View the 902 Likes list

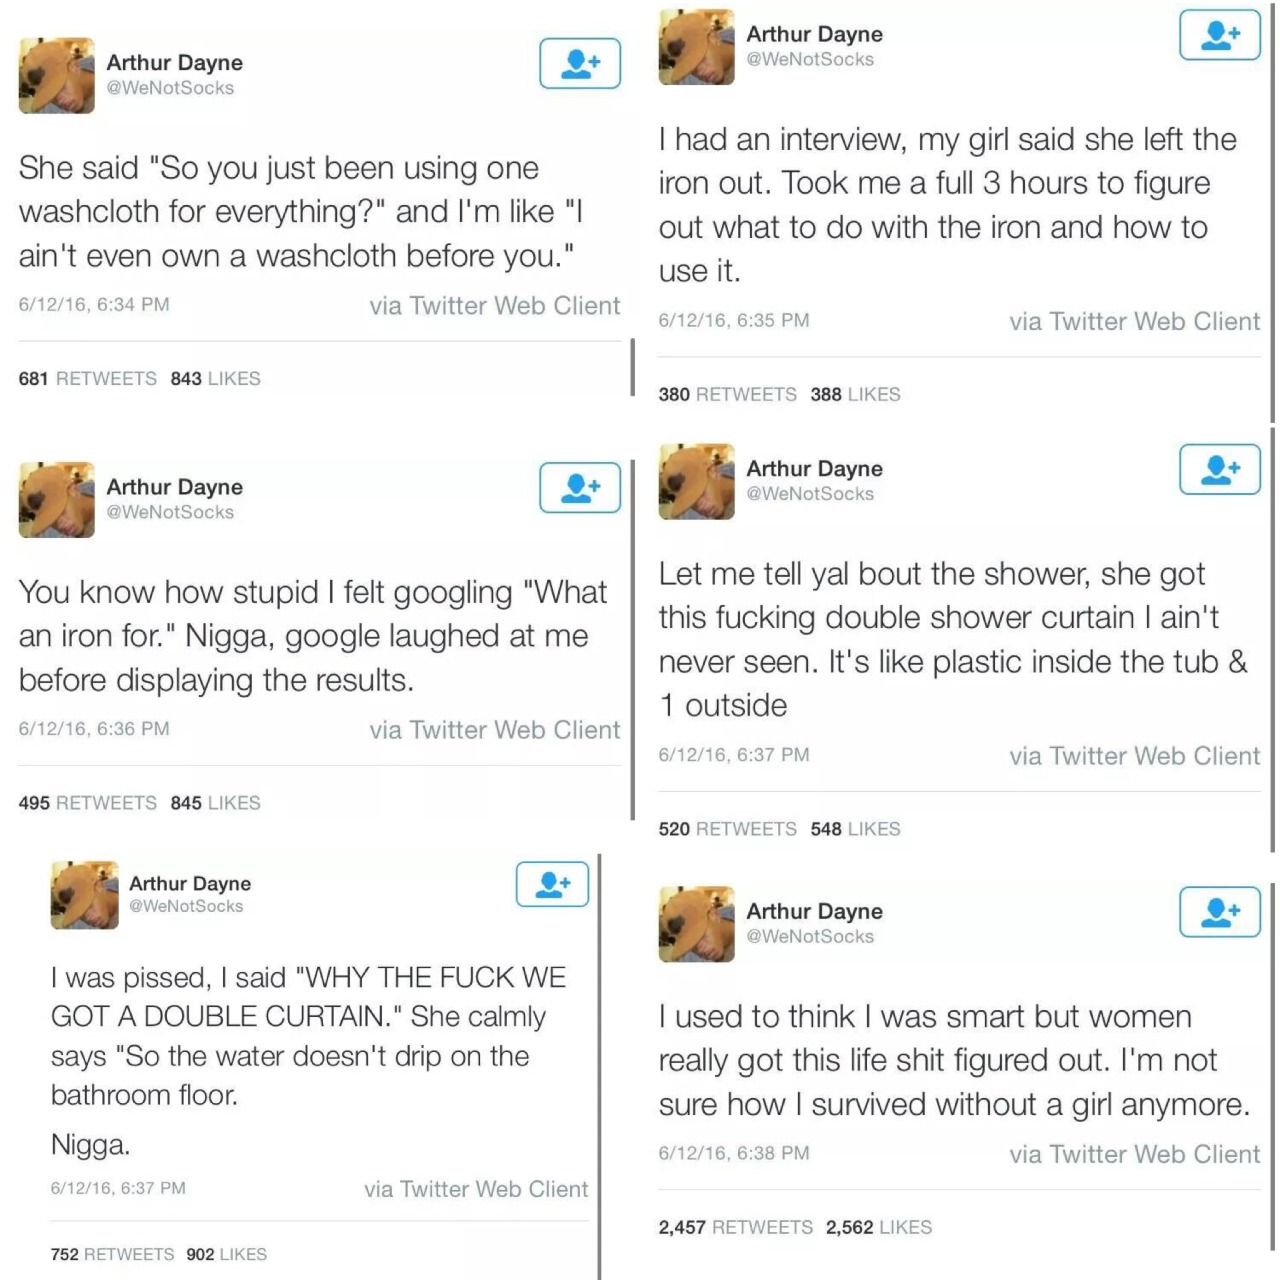(226, 1254)
